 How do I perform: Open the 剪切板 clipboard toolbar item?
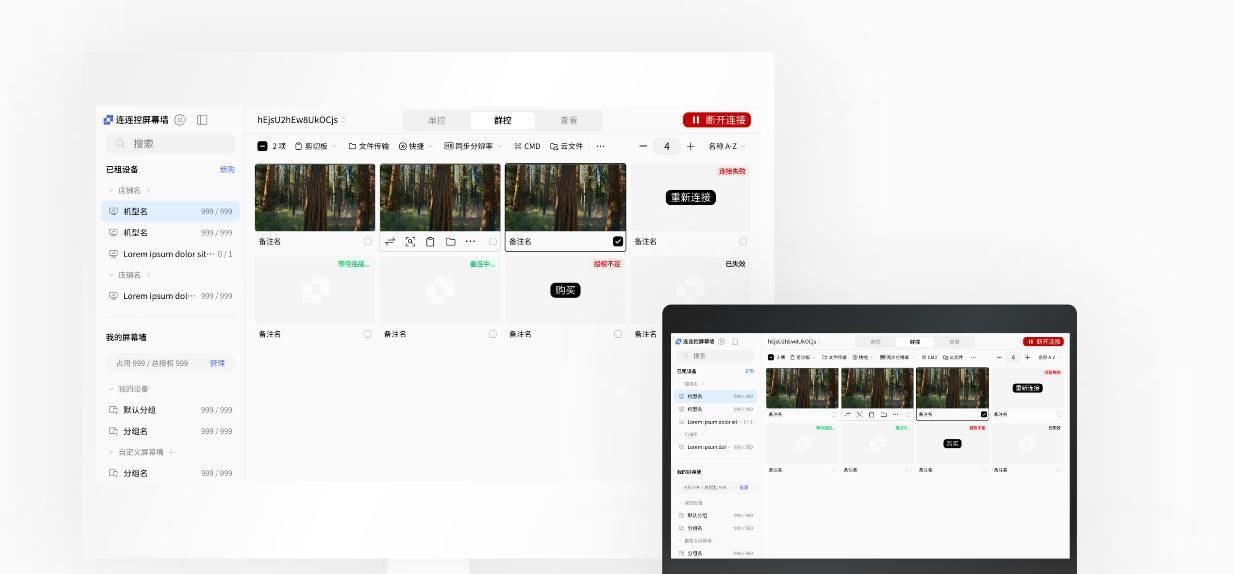click(315, 146)
